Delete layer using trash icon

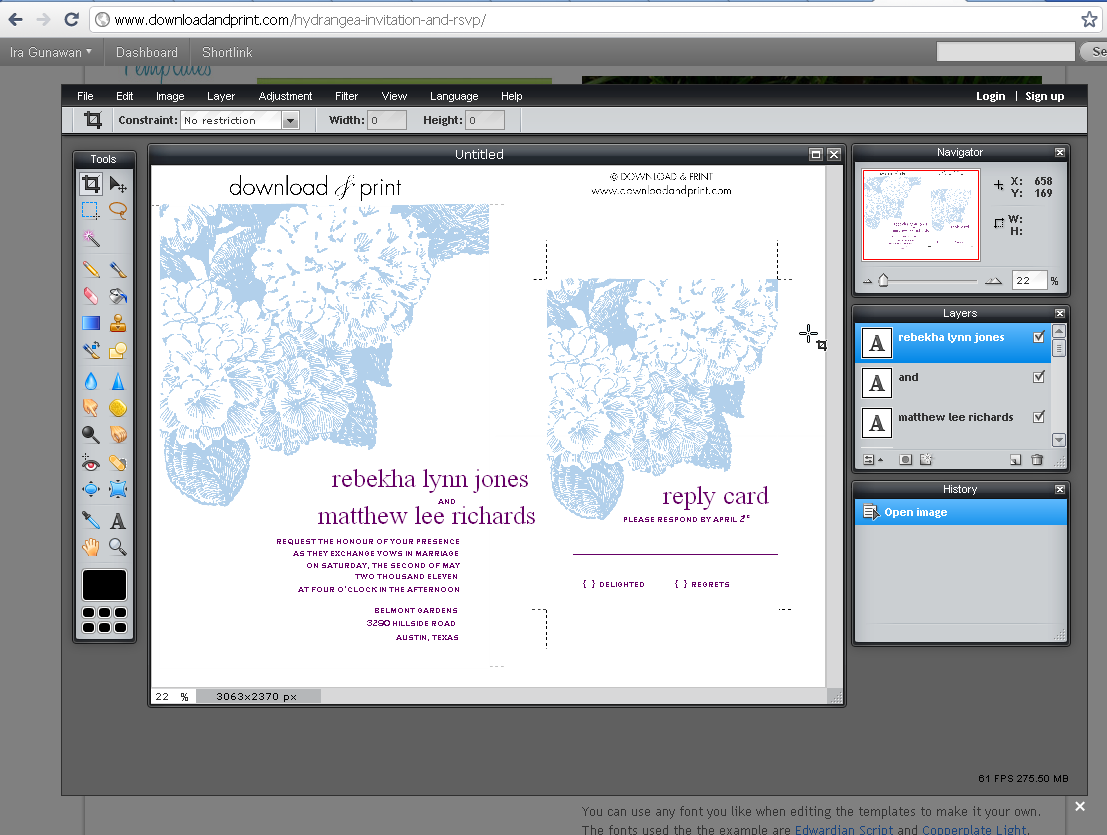click(1037, 459)
